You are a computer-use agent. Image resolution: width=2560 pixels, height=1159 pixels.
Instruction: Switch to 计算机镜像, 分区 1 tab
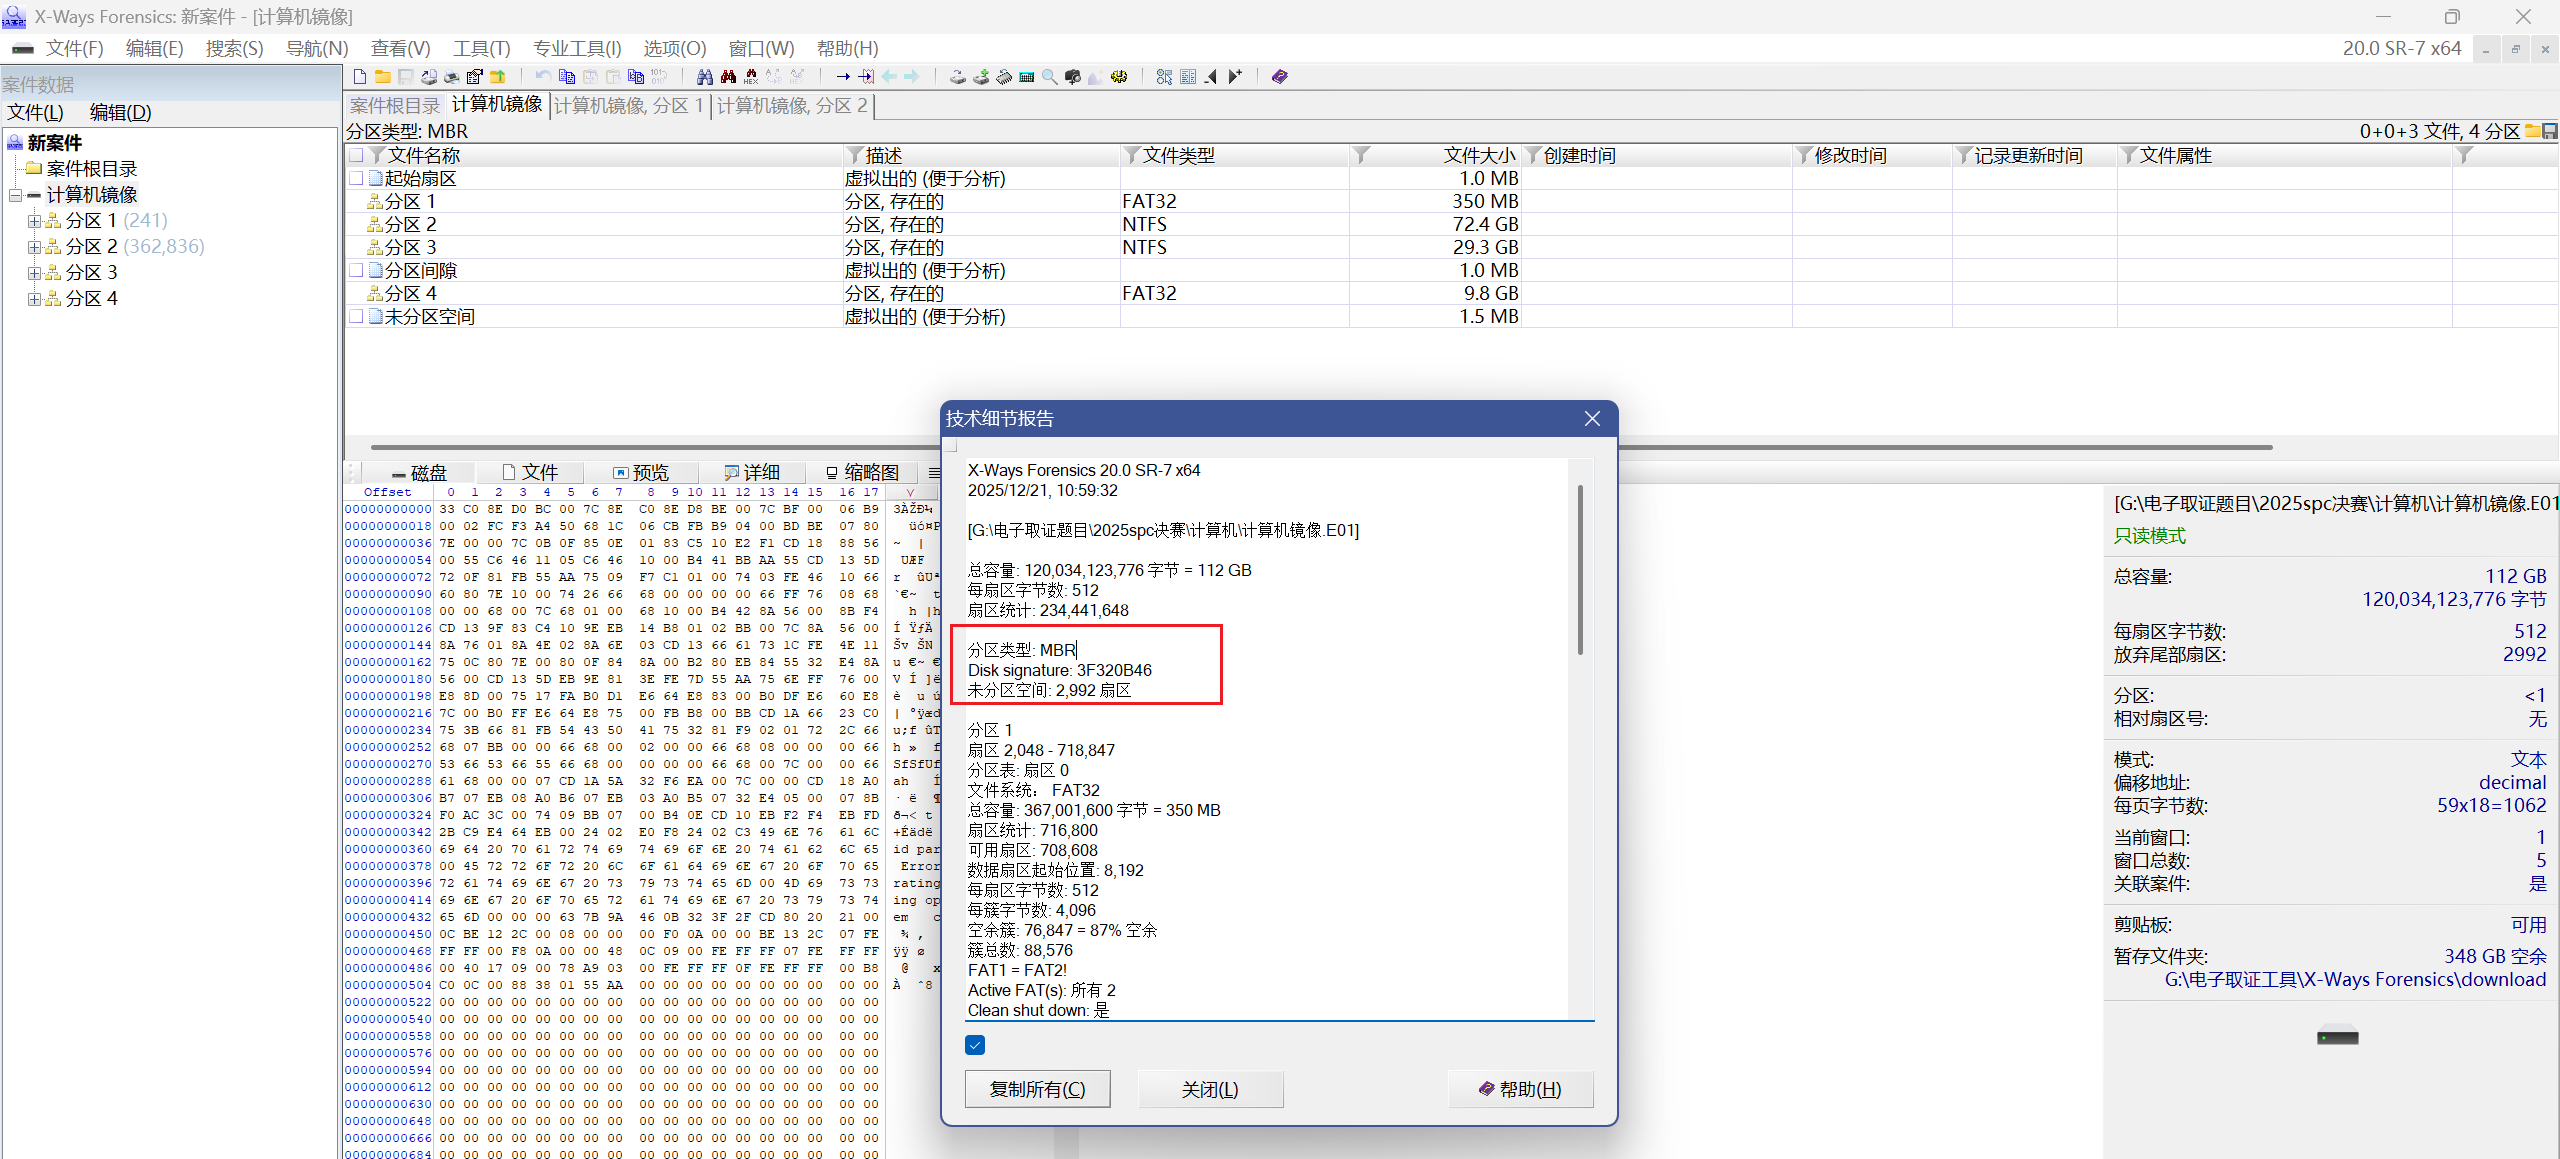coord(629,105)
